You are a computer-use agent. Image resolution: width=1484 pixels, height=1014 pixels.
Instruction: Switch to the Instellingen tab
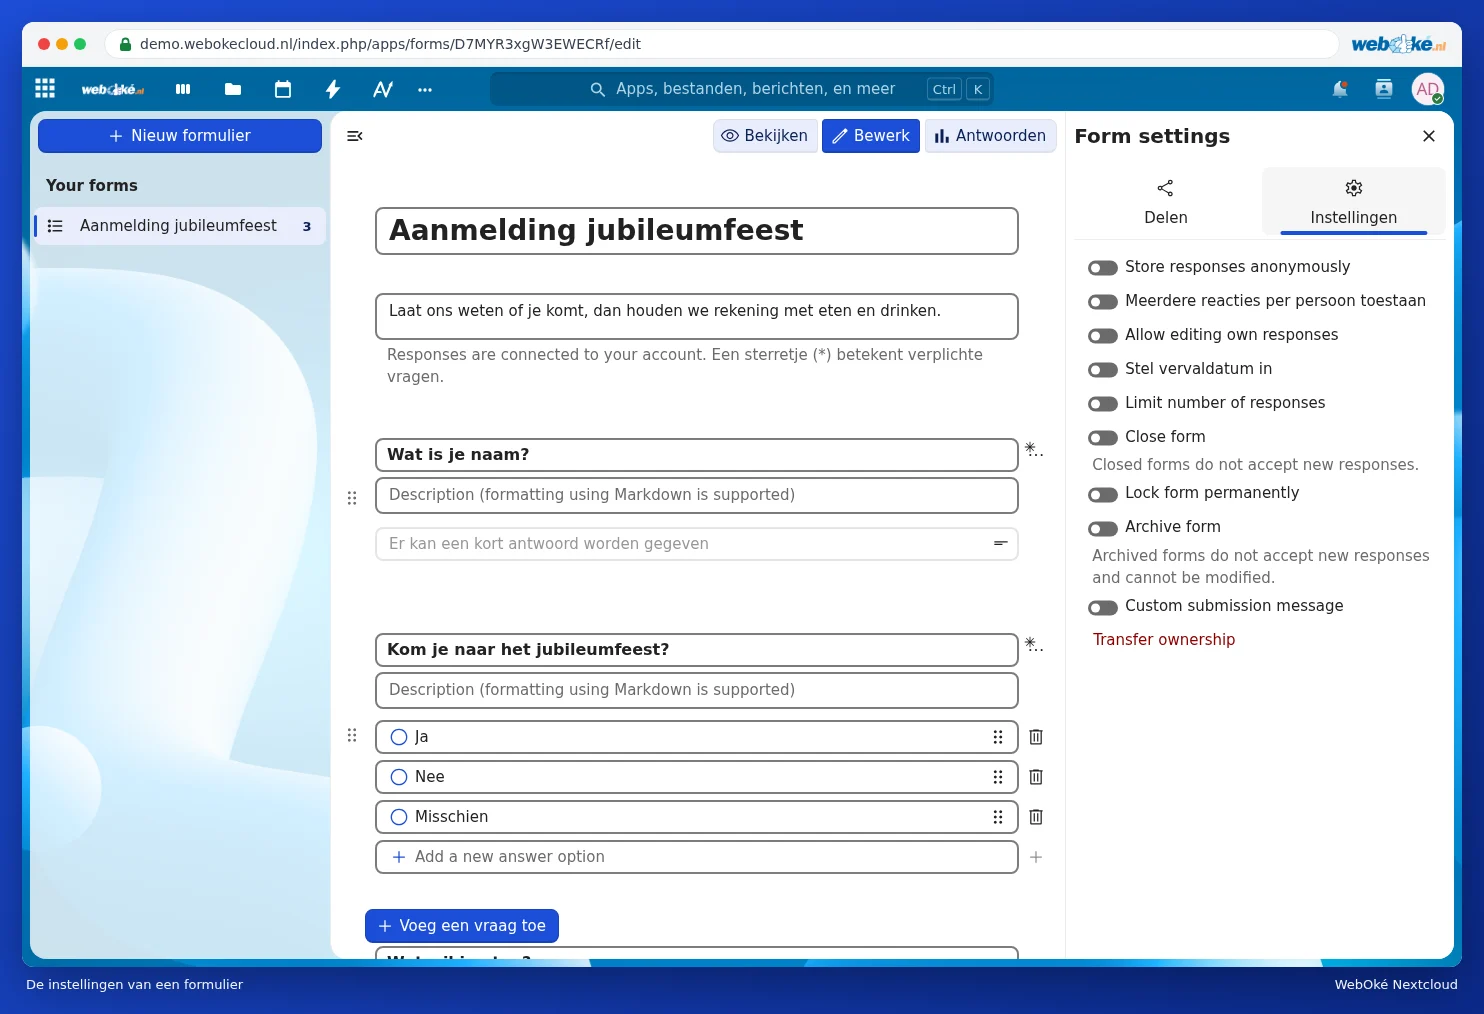click(x=1354, y=202)
